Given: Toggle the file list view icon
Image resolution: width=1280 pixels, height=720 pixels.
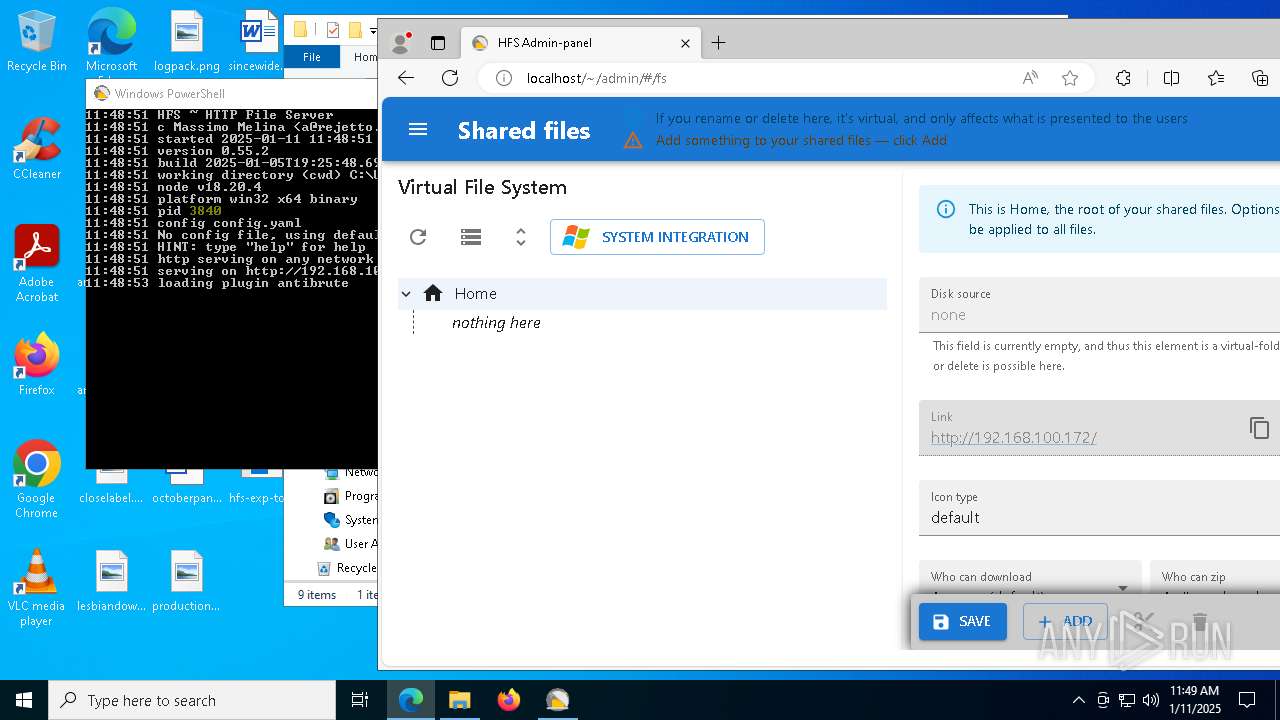Looking at the screenshot, I should [471, 237].
